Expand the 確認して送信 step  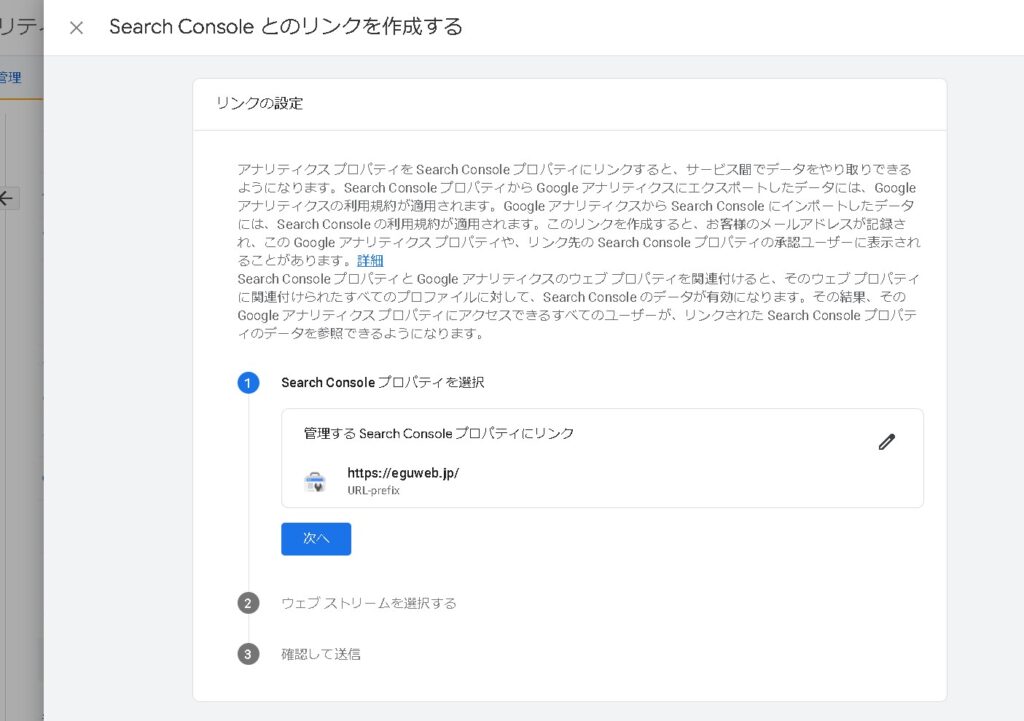click(321, 654)
